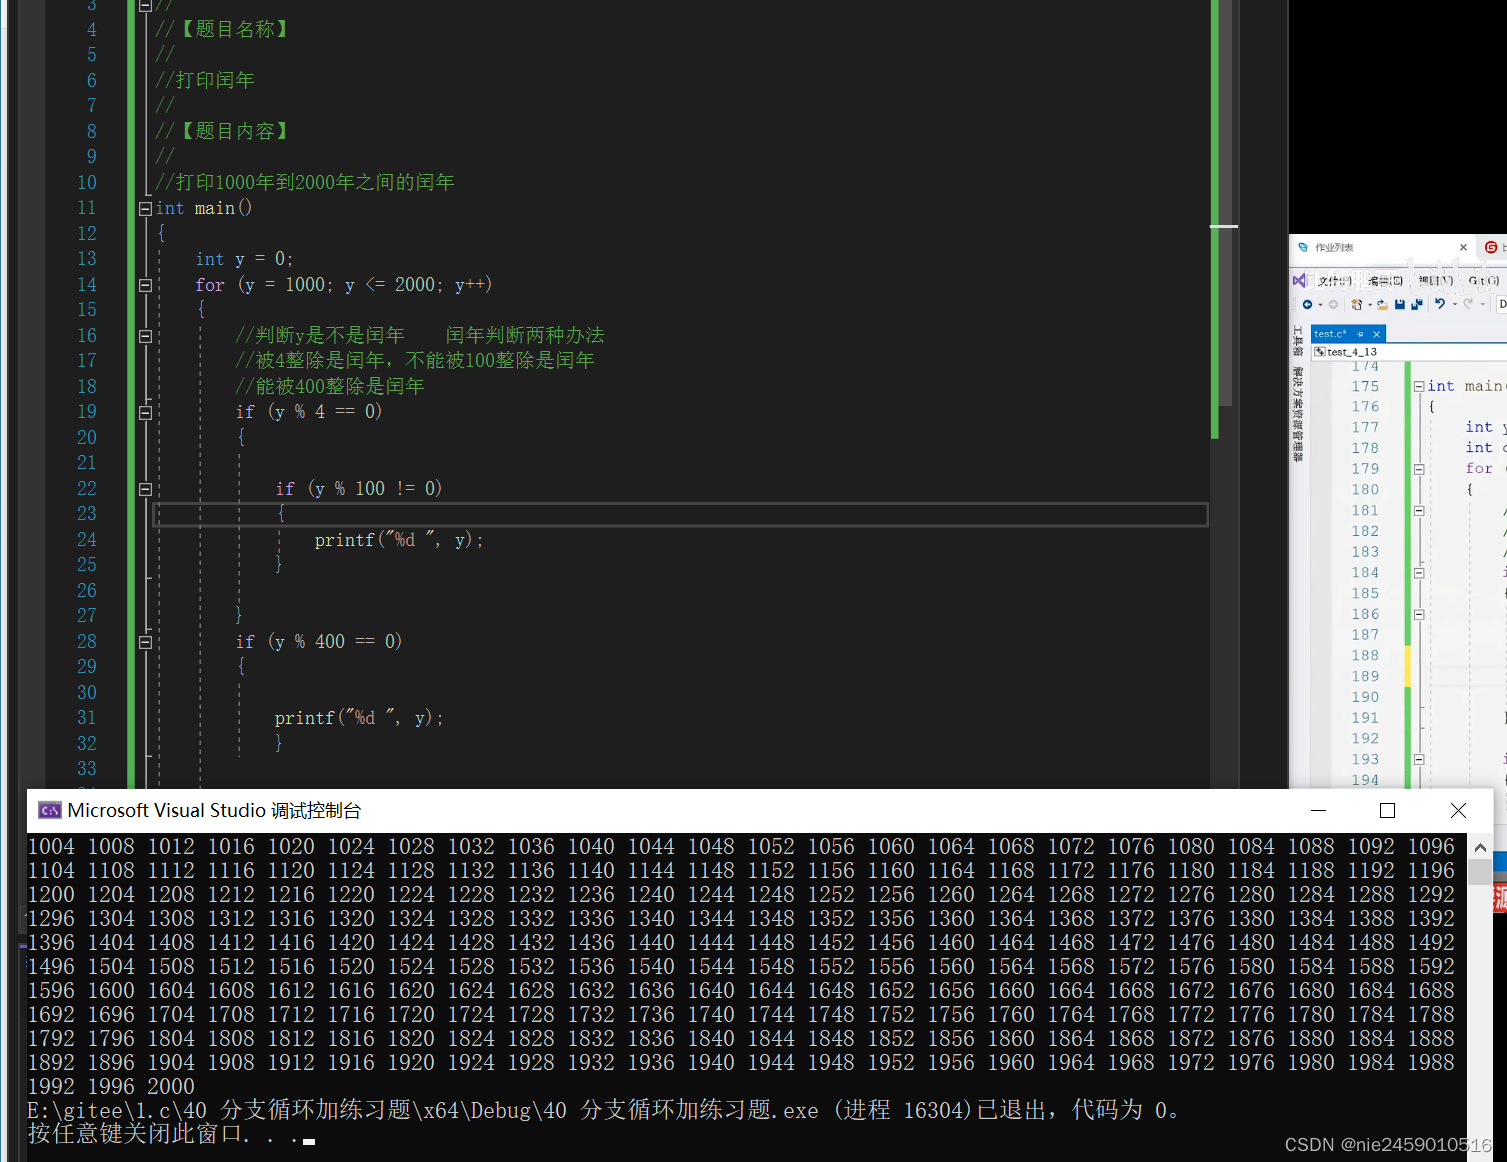Click the Visual Studio logo in small window
This screenshot has height=1162, width=1507.
1299,280
